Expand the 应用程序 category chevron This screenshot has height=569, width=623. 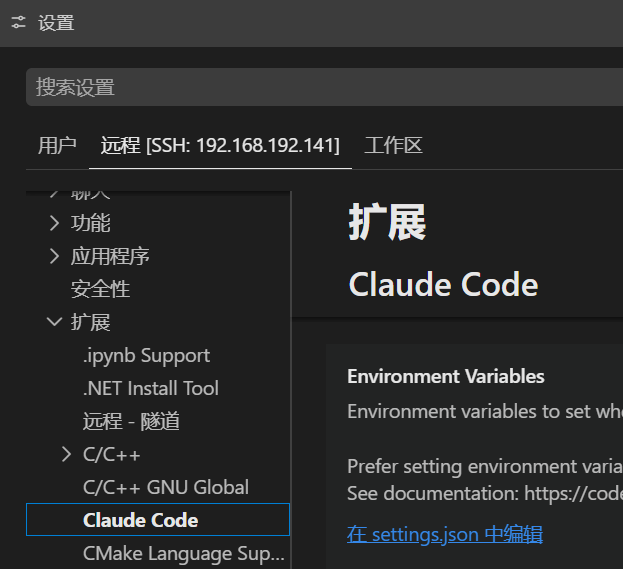[54, 256]
